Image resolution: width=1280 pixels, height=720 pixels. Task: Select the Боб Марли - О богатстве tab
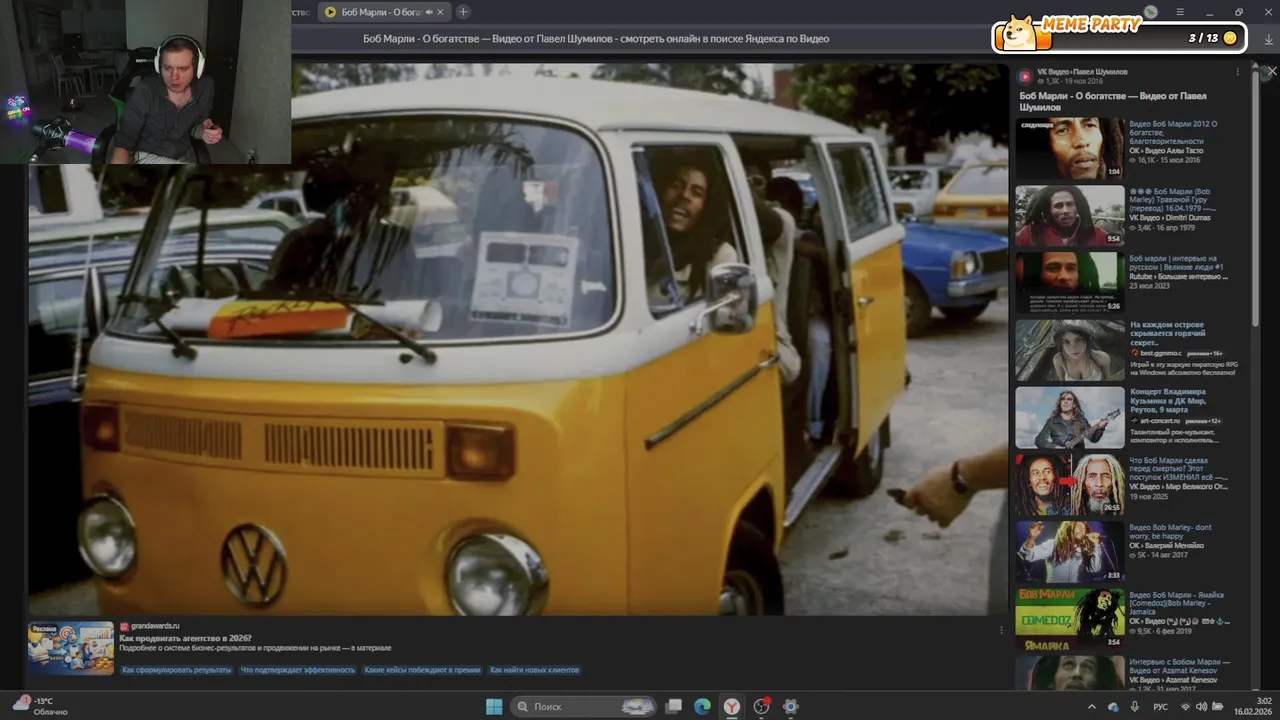(x=384, y=12)
